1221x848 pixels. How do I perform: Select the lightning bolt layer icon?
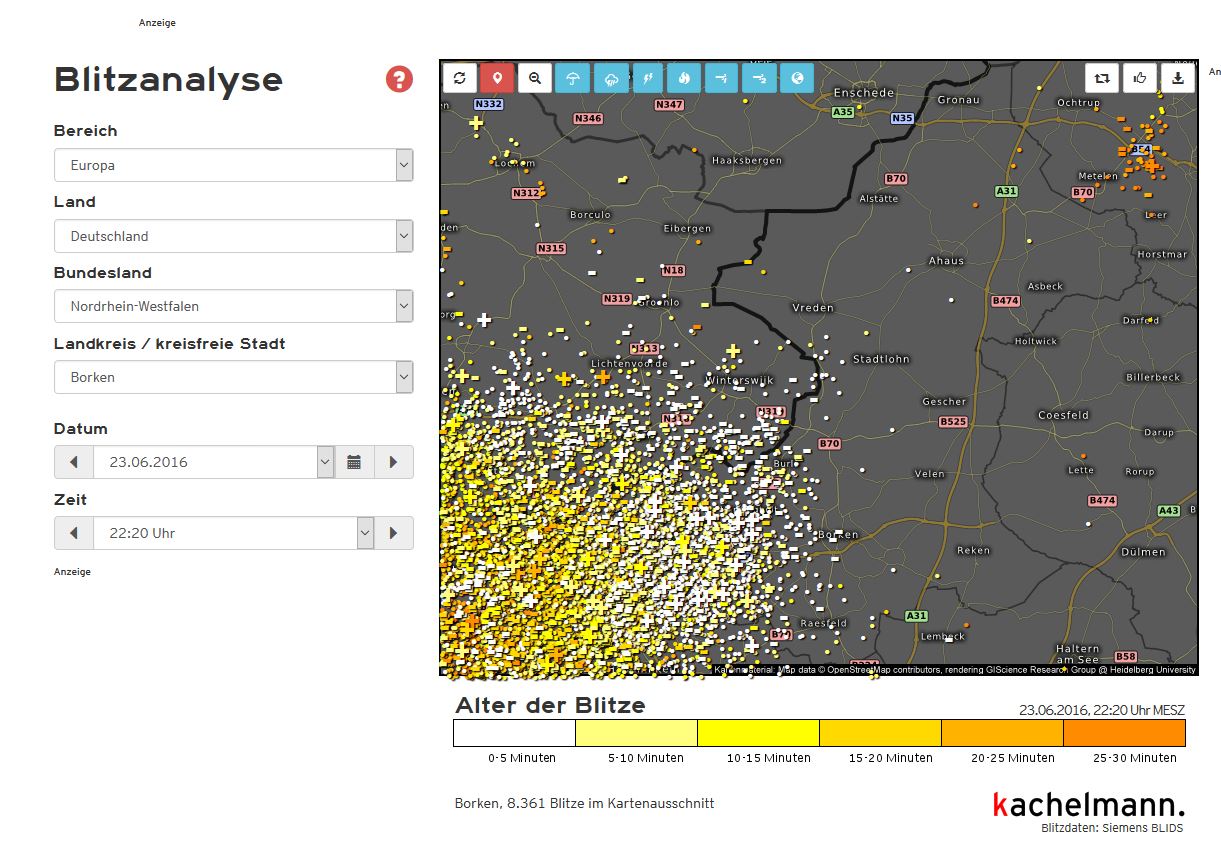647,77
